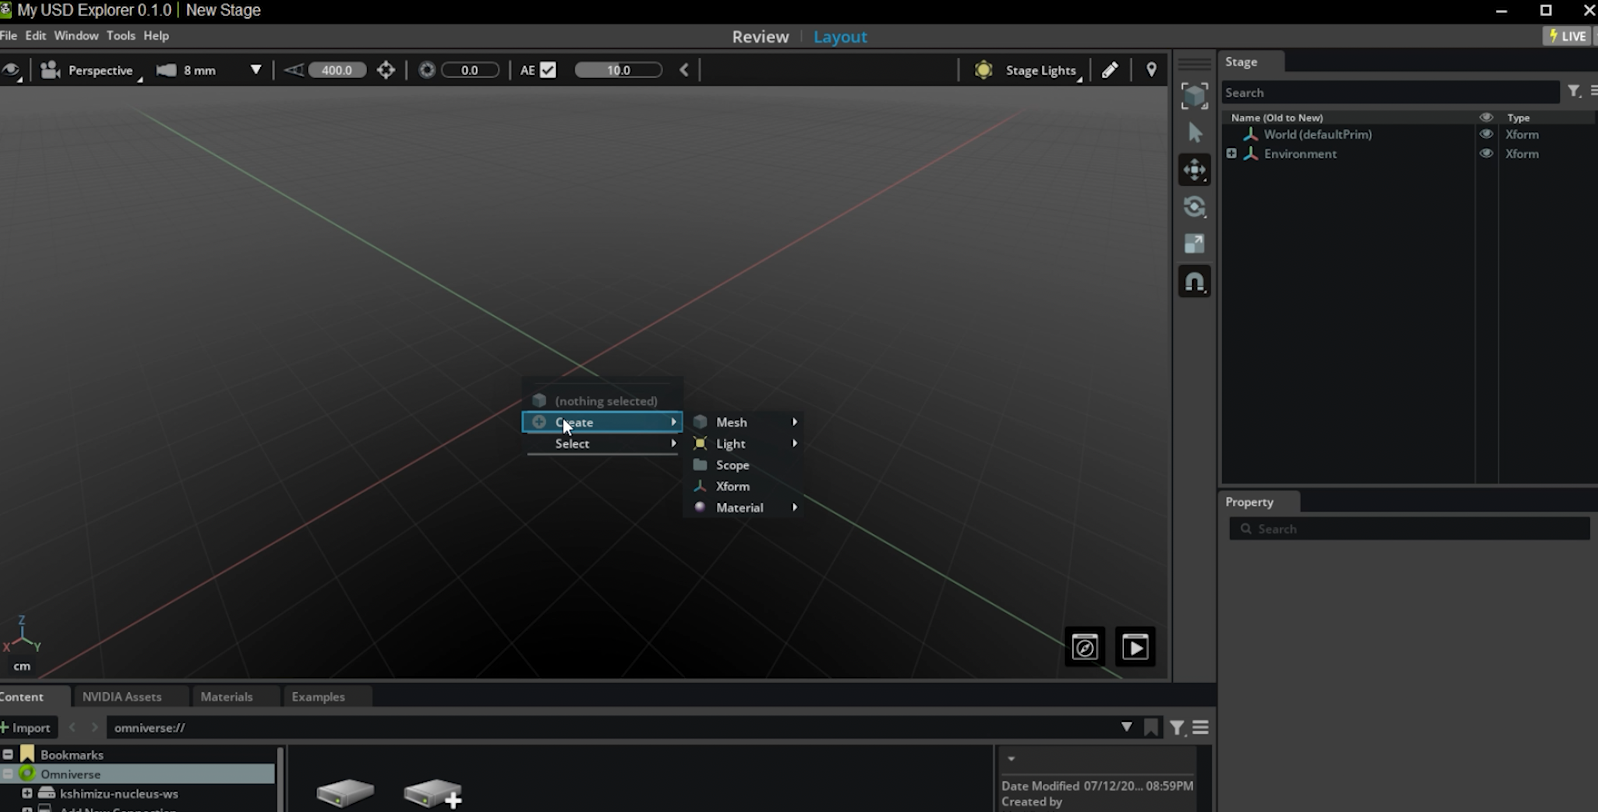Open the Perspective camera dropdown
Image resolution: width=1598 pixels, height=812 pixels.
101,71
